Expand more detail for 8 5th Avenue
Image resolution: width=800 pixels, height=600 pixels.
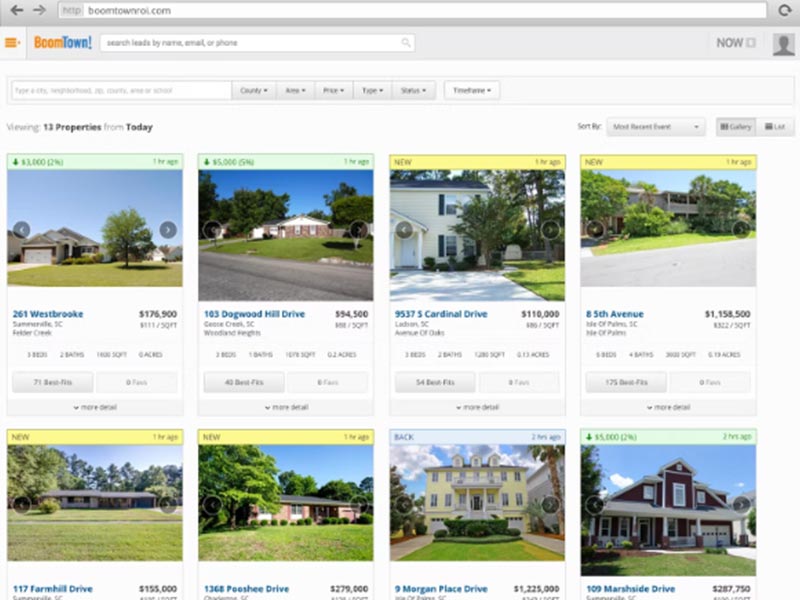pos(668,407)
